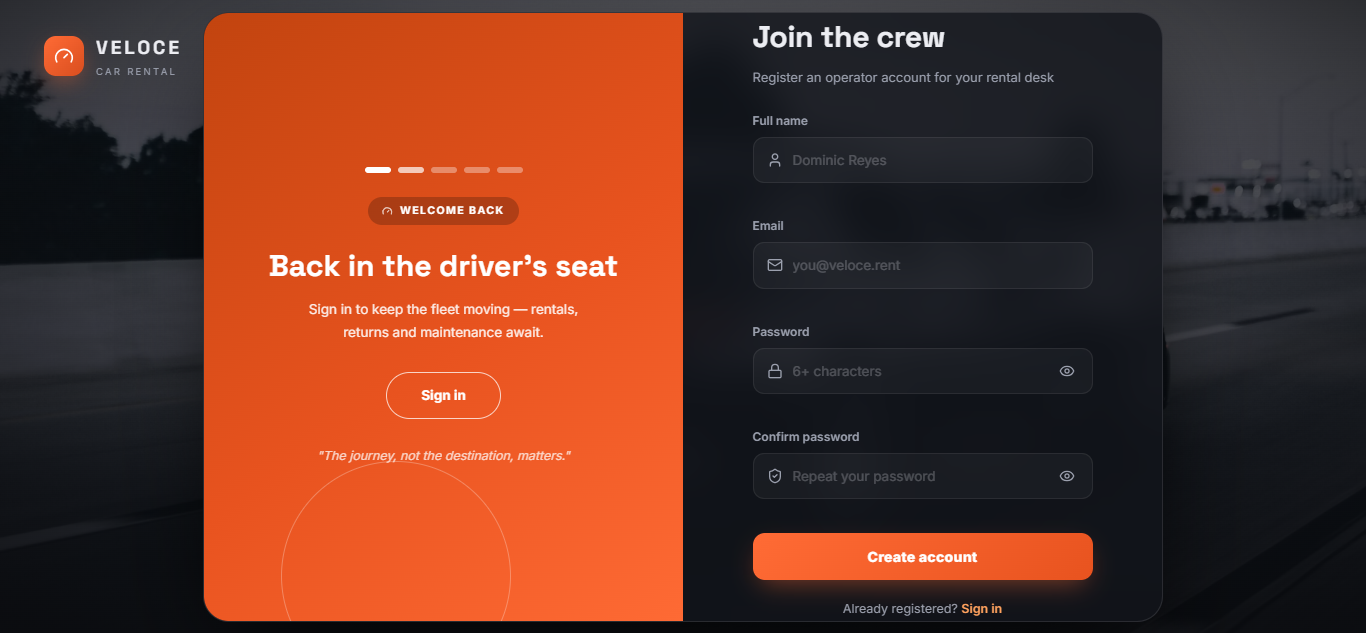Click the gauge icon in Welcome Back badge

click(387, 211)
